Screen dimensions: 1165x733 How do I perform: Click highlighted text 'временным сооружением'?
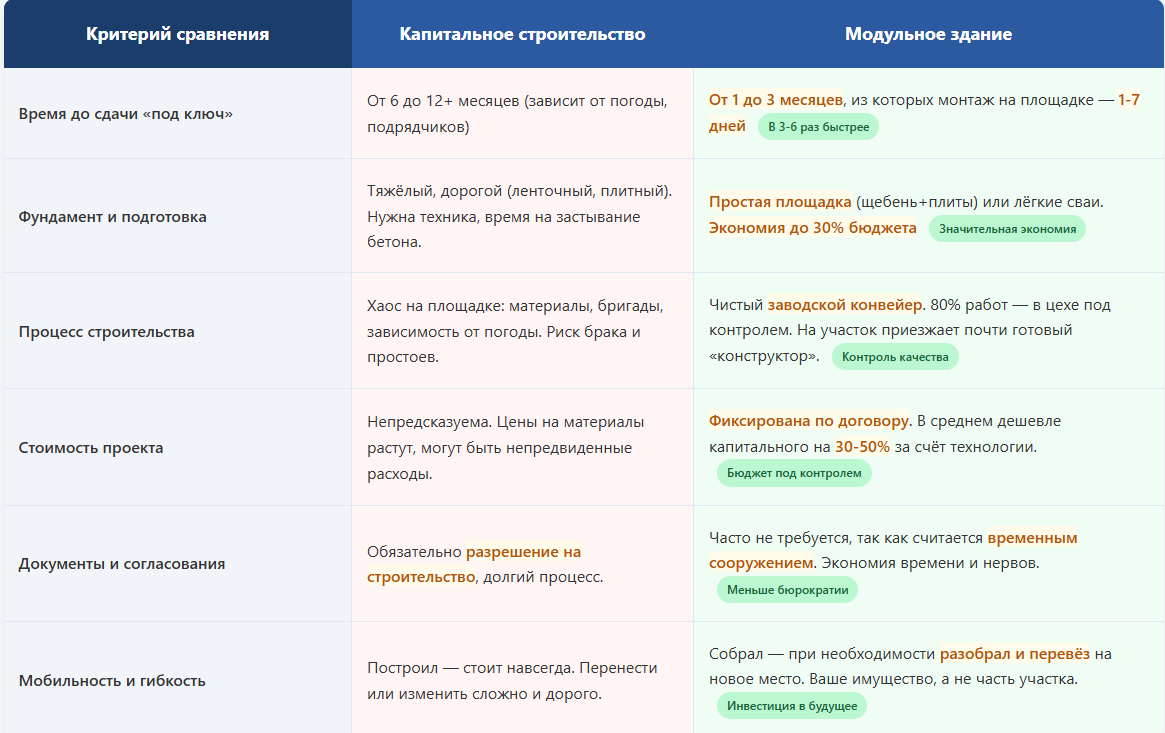click(x=893, y=550)
